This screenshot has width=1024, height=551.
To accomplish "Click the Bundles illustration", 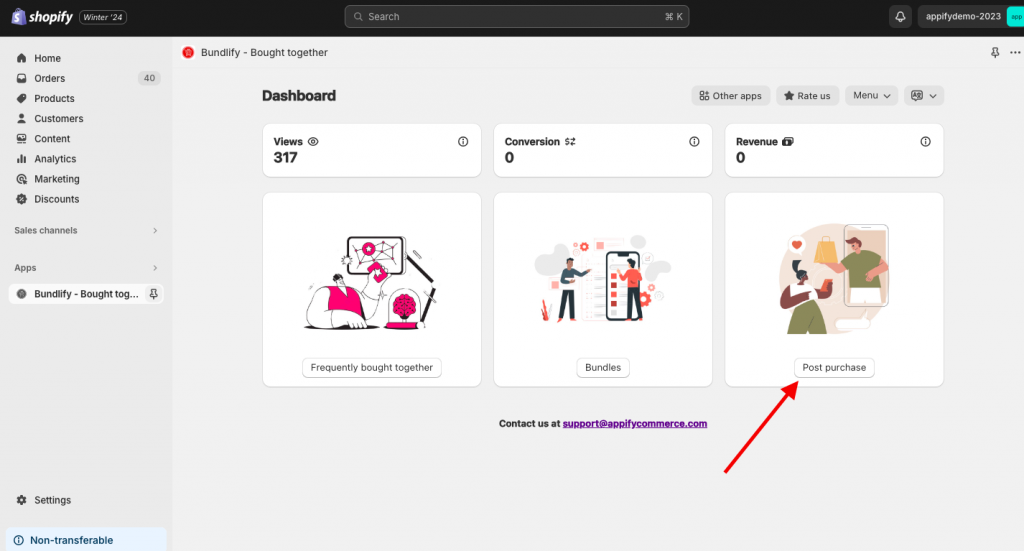I will (x=603, y=279).
